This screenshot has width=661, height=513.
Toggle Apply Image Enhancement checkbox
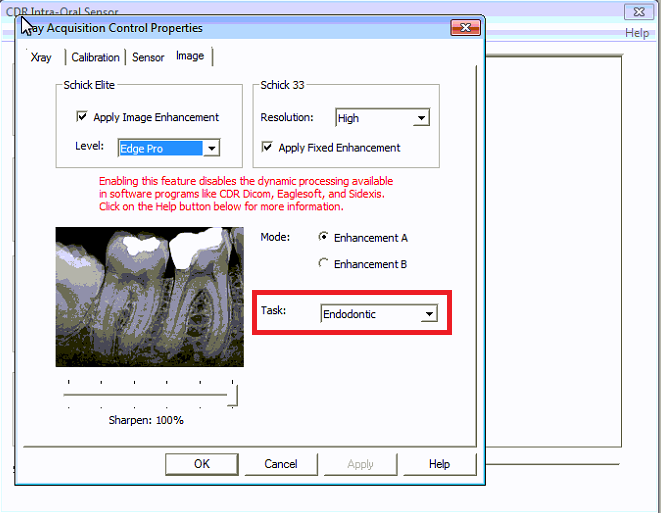[x=82, y=117]
